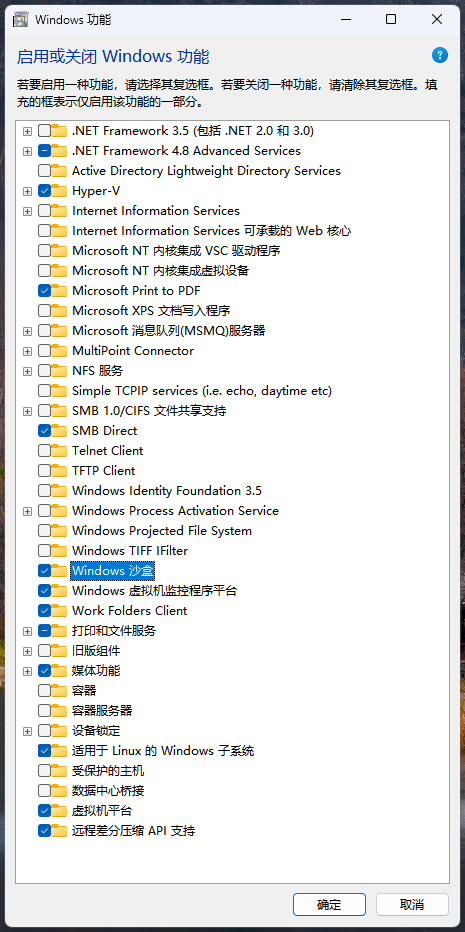Click the folder icon beside 媒体功能
This screenshot has width=465, height=932.
pos(59,670)
